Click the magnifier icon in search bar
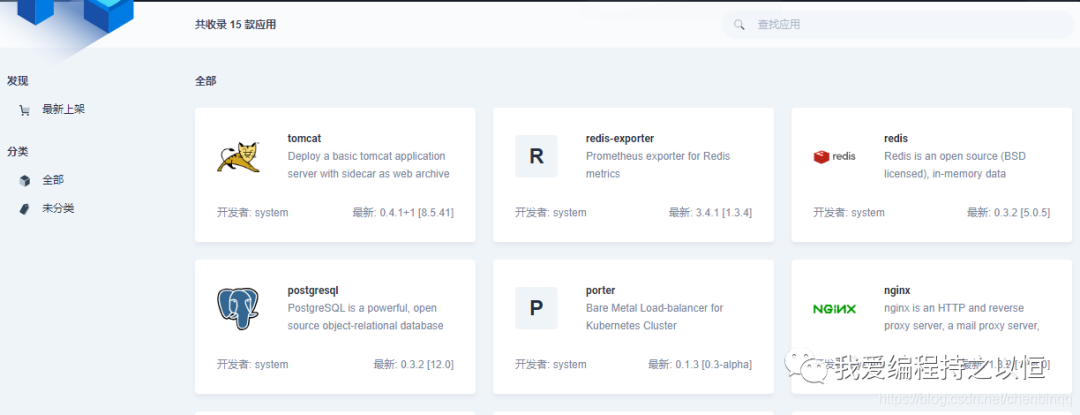This screenshot has height=415, width=1080. (x=739, y=25)
